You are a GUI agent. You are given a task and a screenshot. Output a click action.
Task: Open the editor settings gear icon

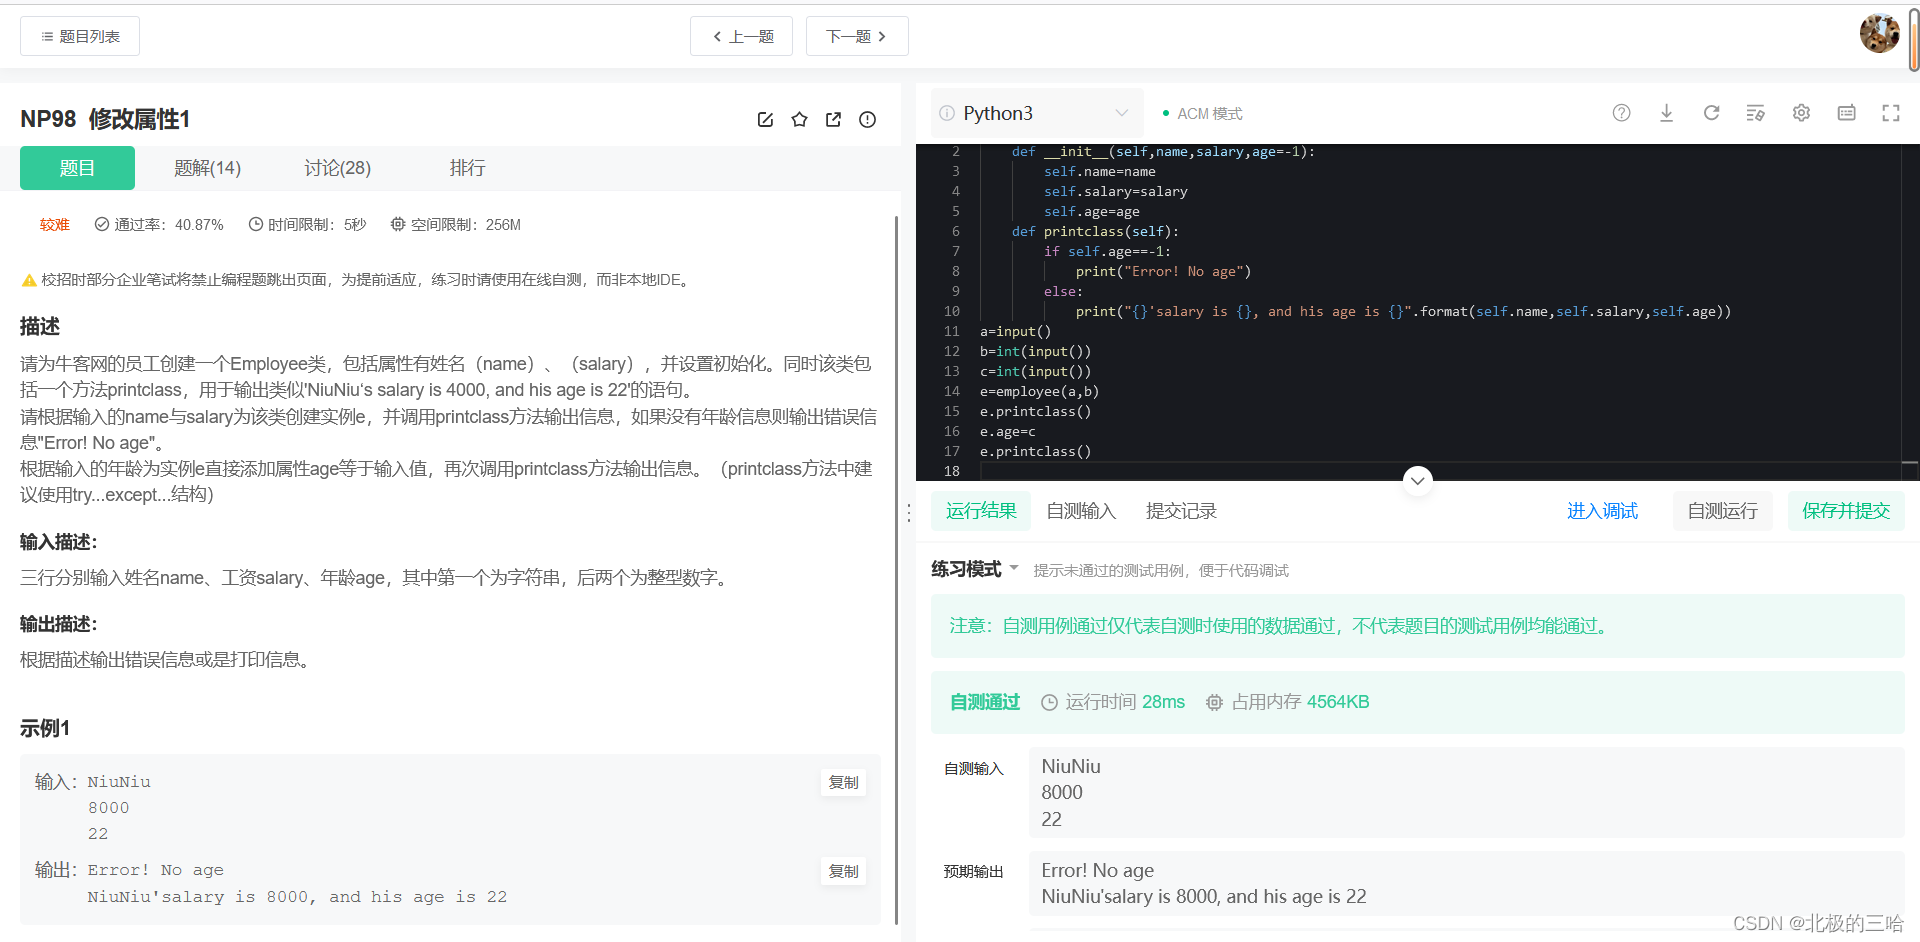(x=1801, y=113)
